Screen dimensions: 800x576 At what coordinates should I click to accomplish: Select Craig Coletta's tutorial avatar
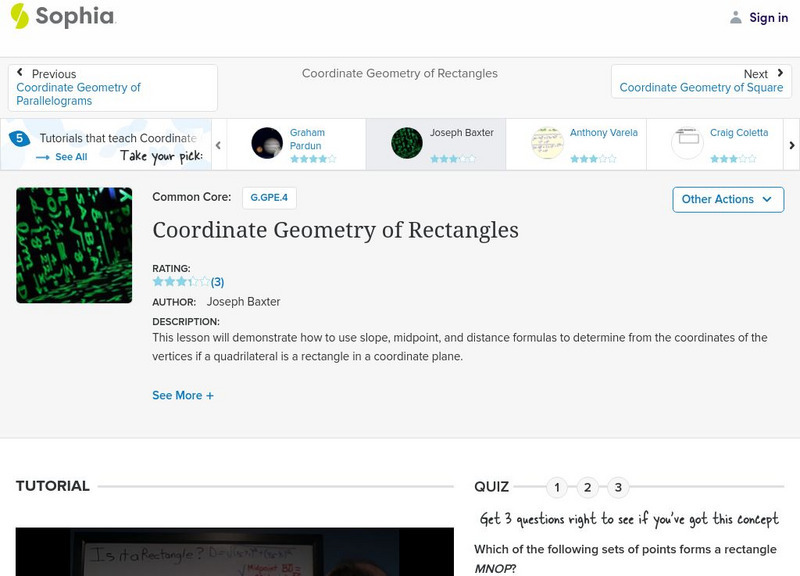point(687,143)
